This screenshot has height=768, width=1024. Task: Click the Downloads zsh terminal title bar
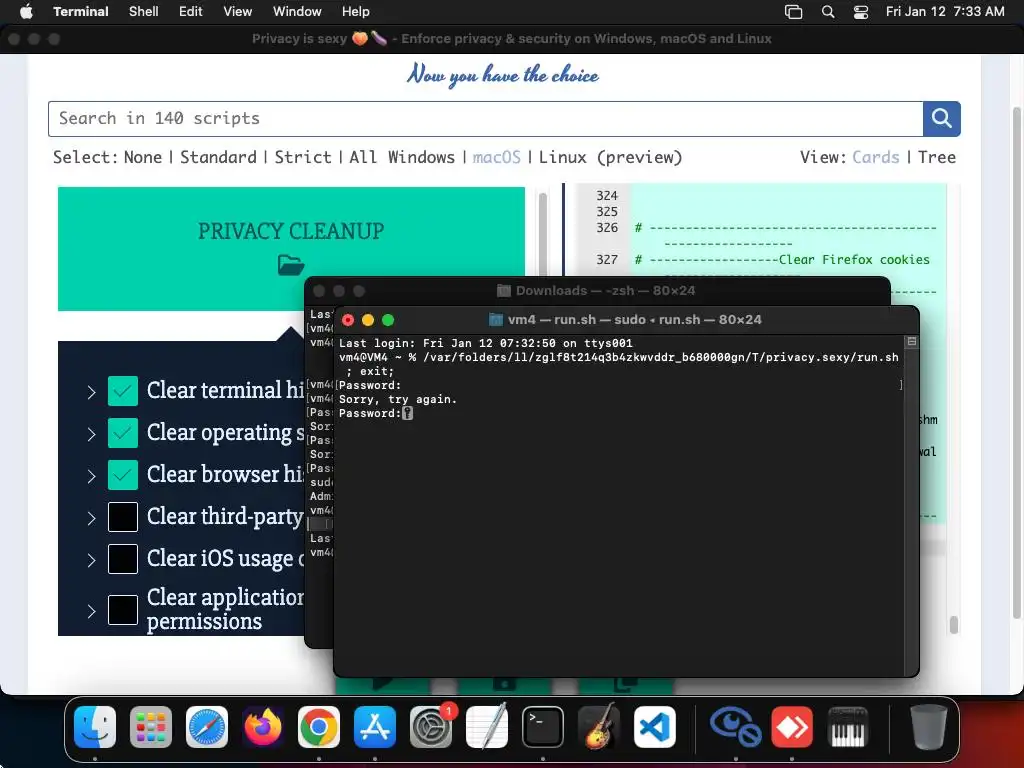598,291
